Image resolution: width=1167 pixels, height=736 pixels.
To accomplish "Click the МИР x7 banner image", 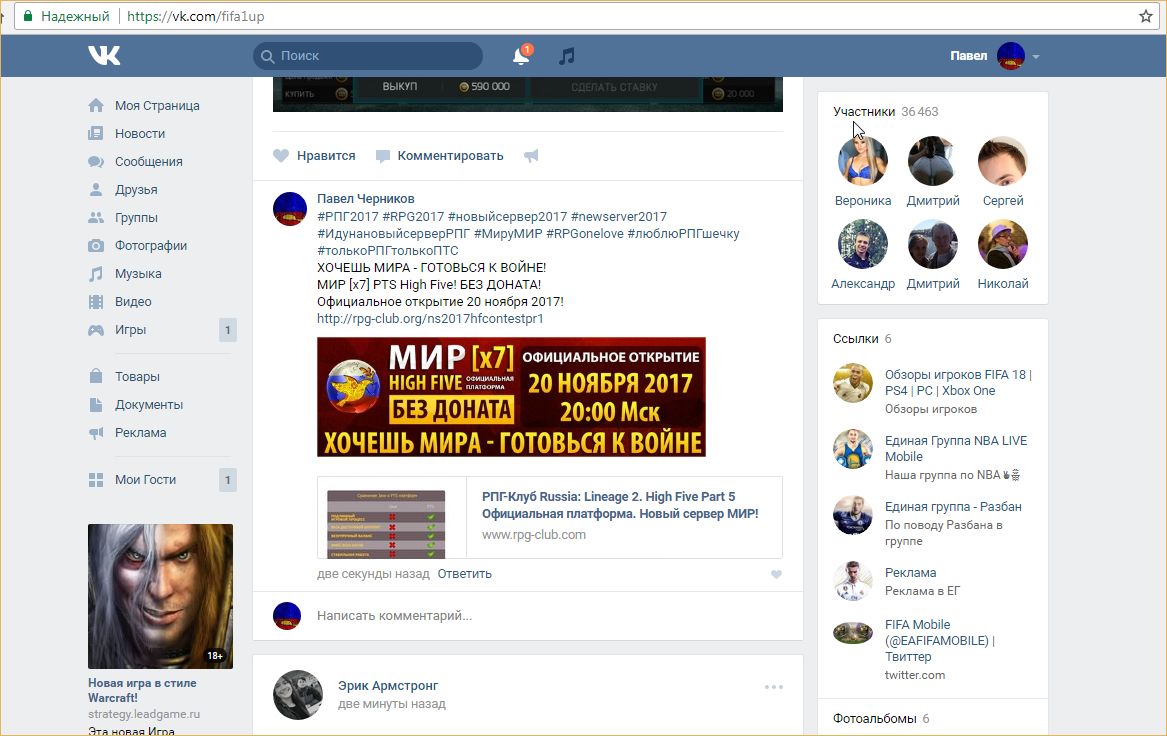I will click(x=511, y=397).
